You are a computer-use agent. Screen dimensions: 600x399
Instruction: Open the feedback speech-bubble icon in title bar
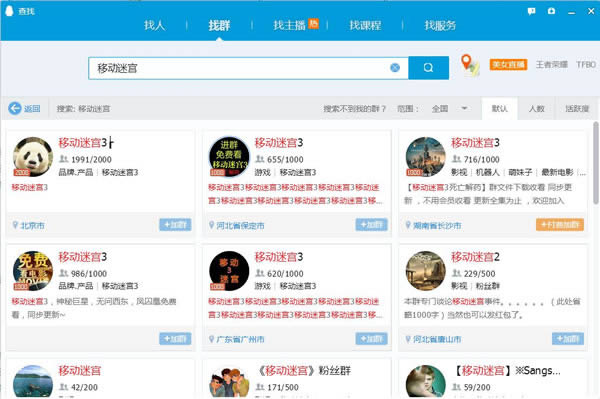[x=532, y=11]
